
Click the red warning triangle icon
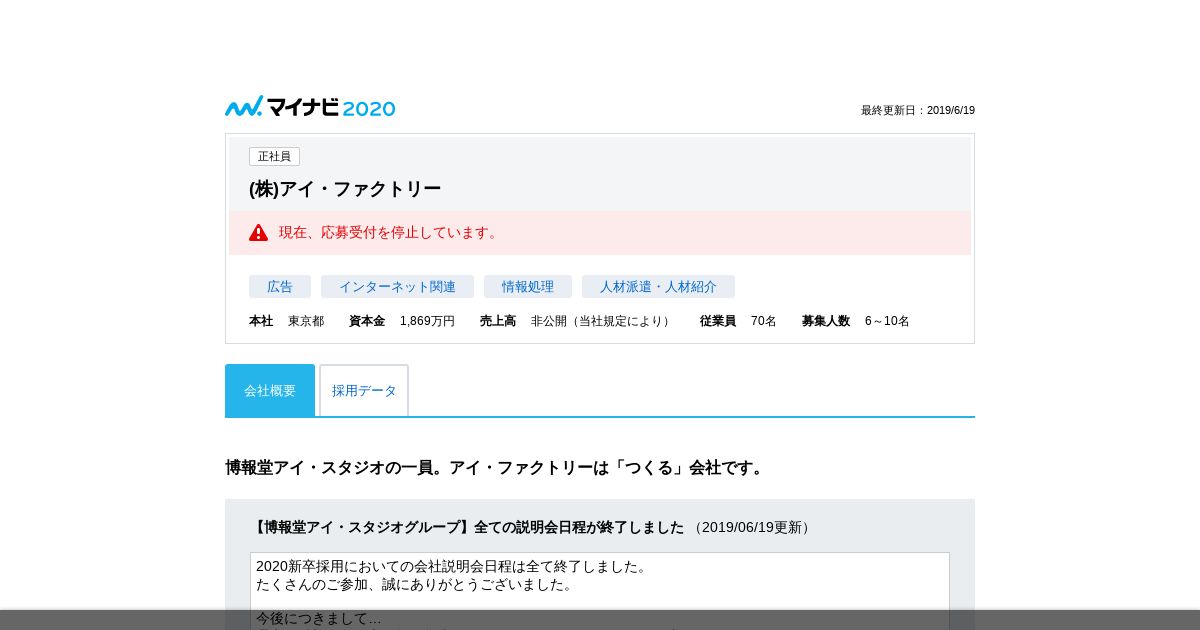pyautogui.click(x=259, y=232)
